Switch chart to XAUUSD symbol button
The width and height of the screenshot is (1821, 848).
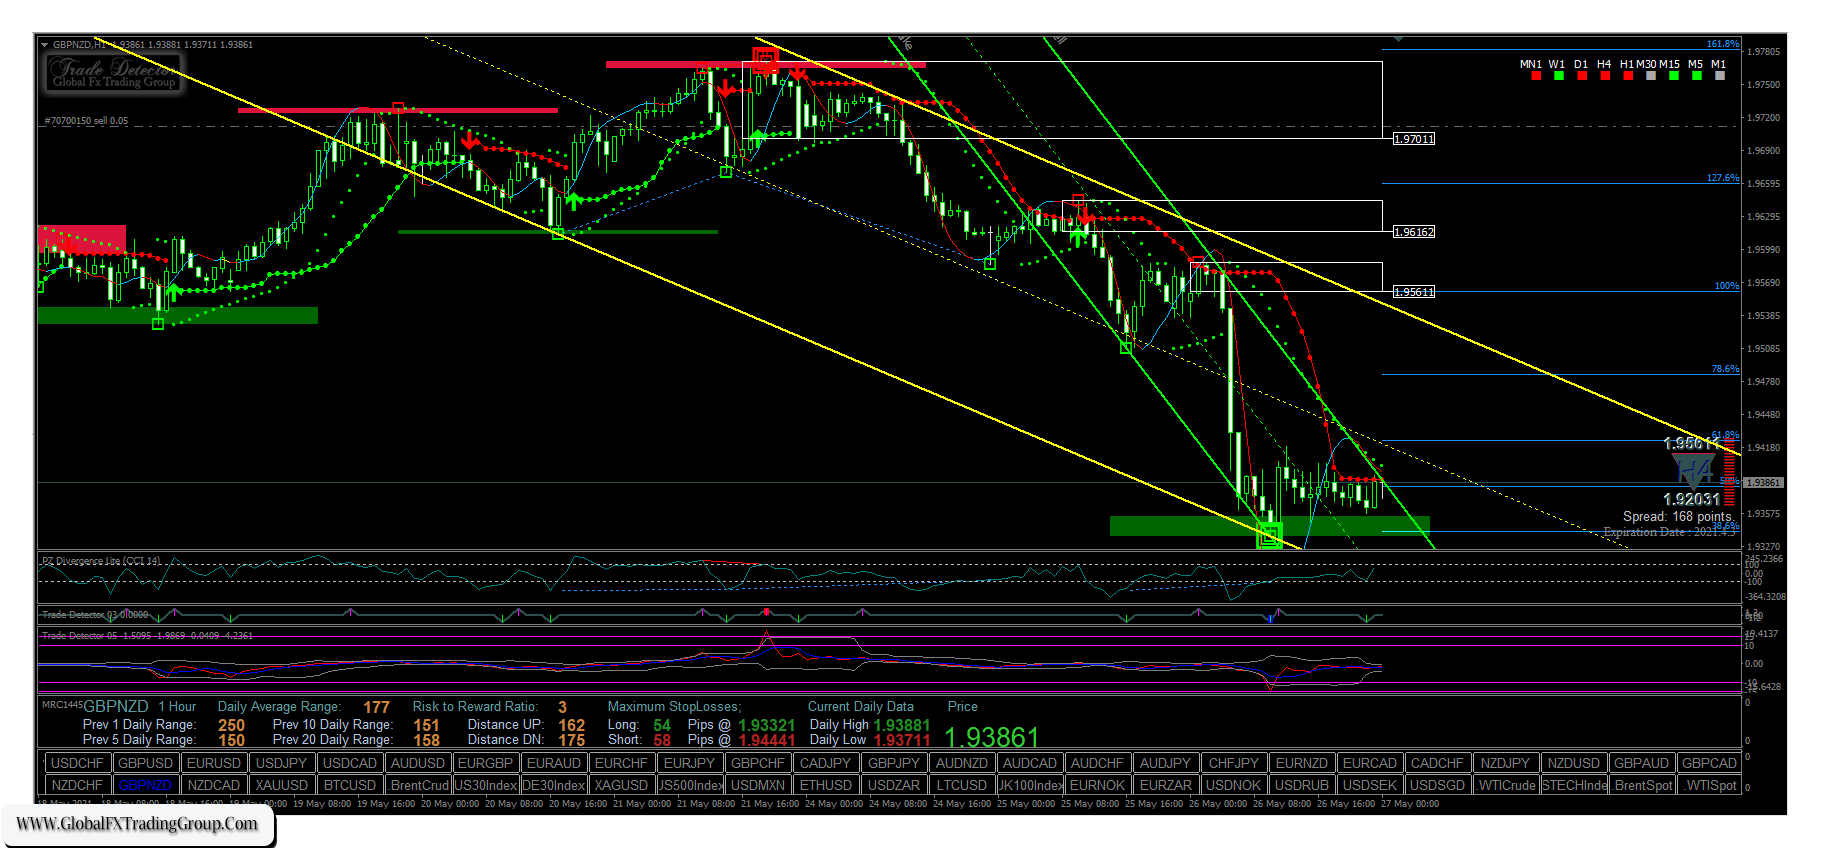click(x=281, y=785)
